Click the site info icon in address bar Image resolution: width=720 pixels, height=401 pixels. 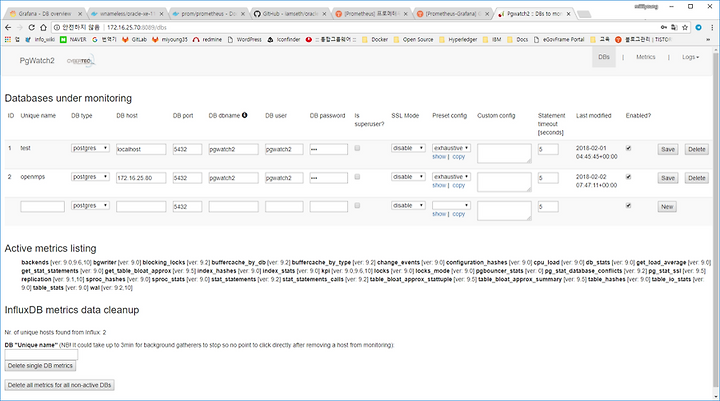click(x=57, y=28)
